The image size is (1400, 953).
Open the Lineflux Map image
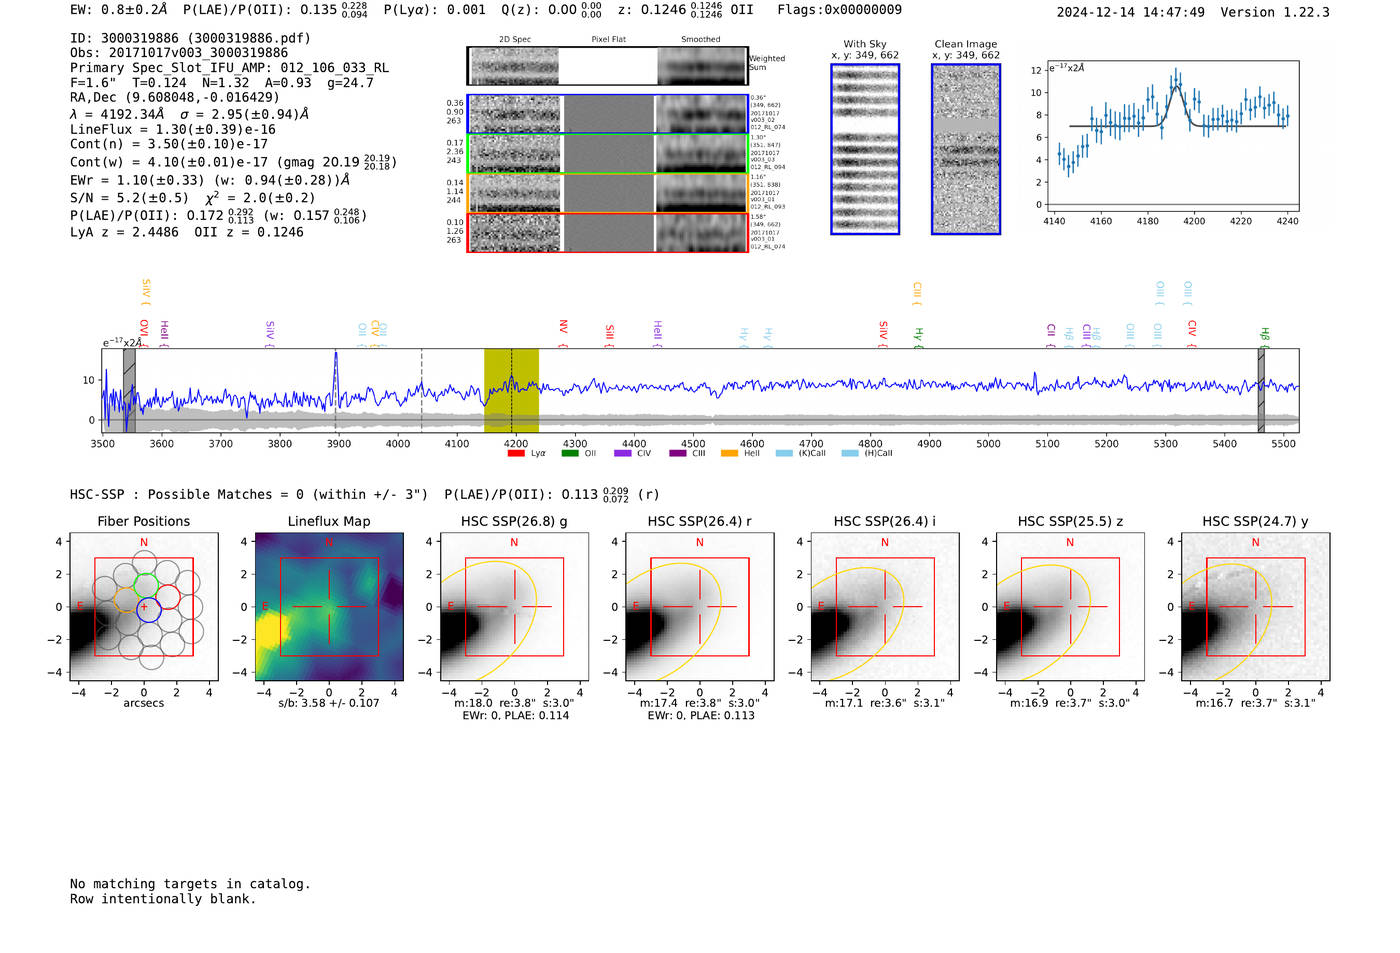(329, 606)
